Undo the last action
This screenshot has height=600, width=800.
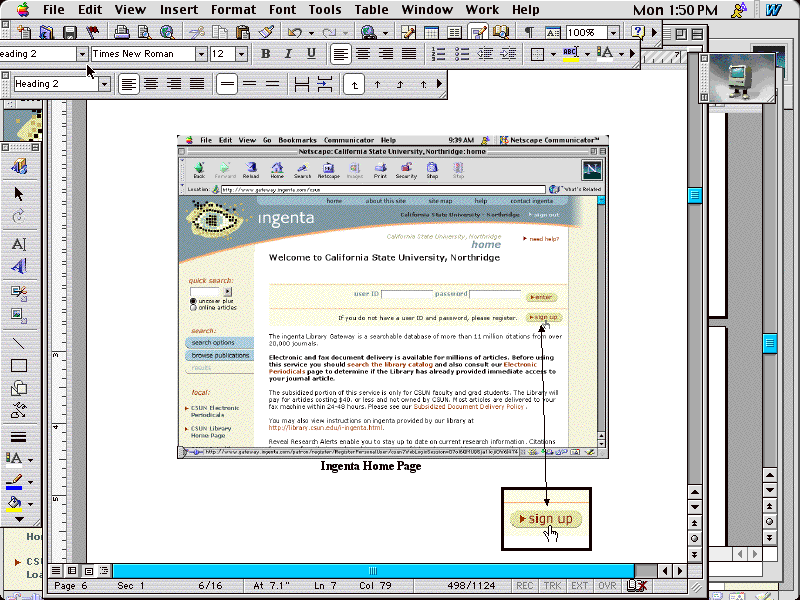click(x=295, y=32)
